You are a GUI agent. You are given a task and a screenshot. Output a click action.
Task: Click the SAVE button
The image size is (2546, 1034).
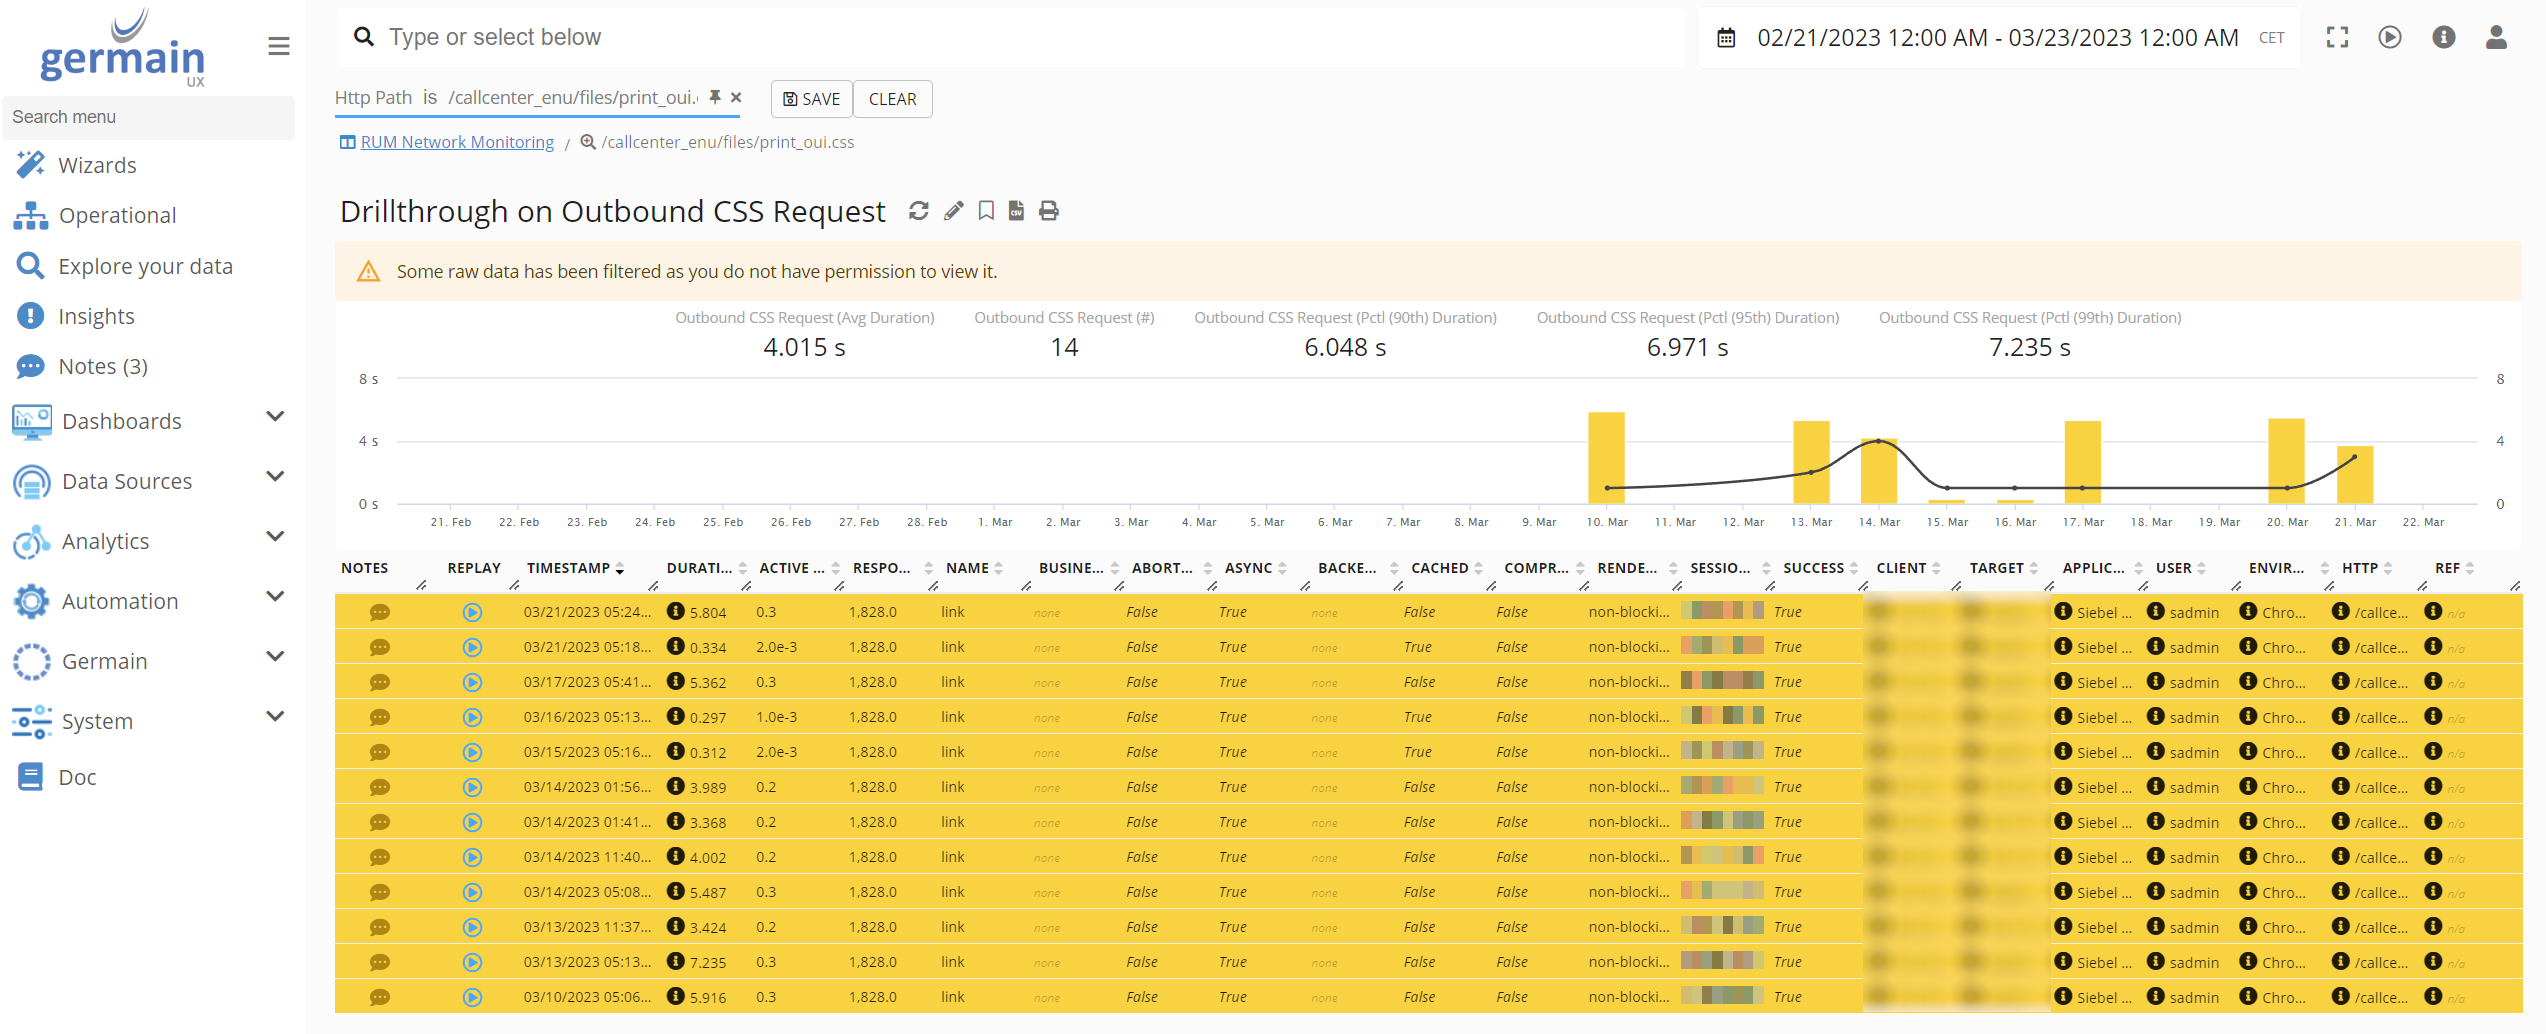[x=811, y=99]
